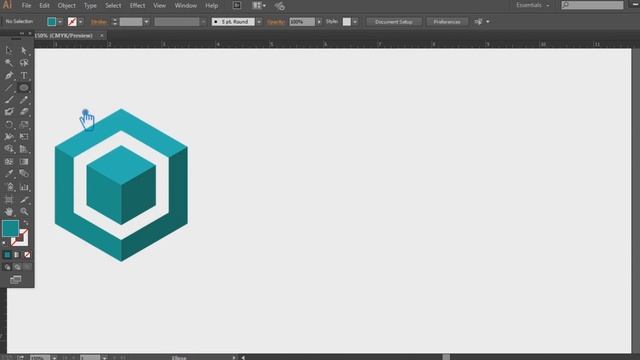Select the Line Segment tool
640x360 pixels.
tap(9, 87)
